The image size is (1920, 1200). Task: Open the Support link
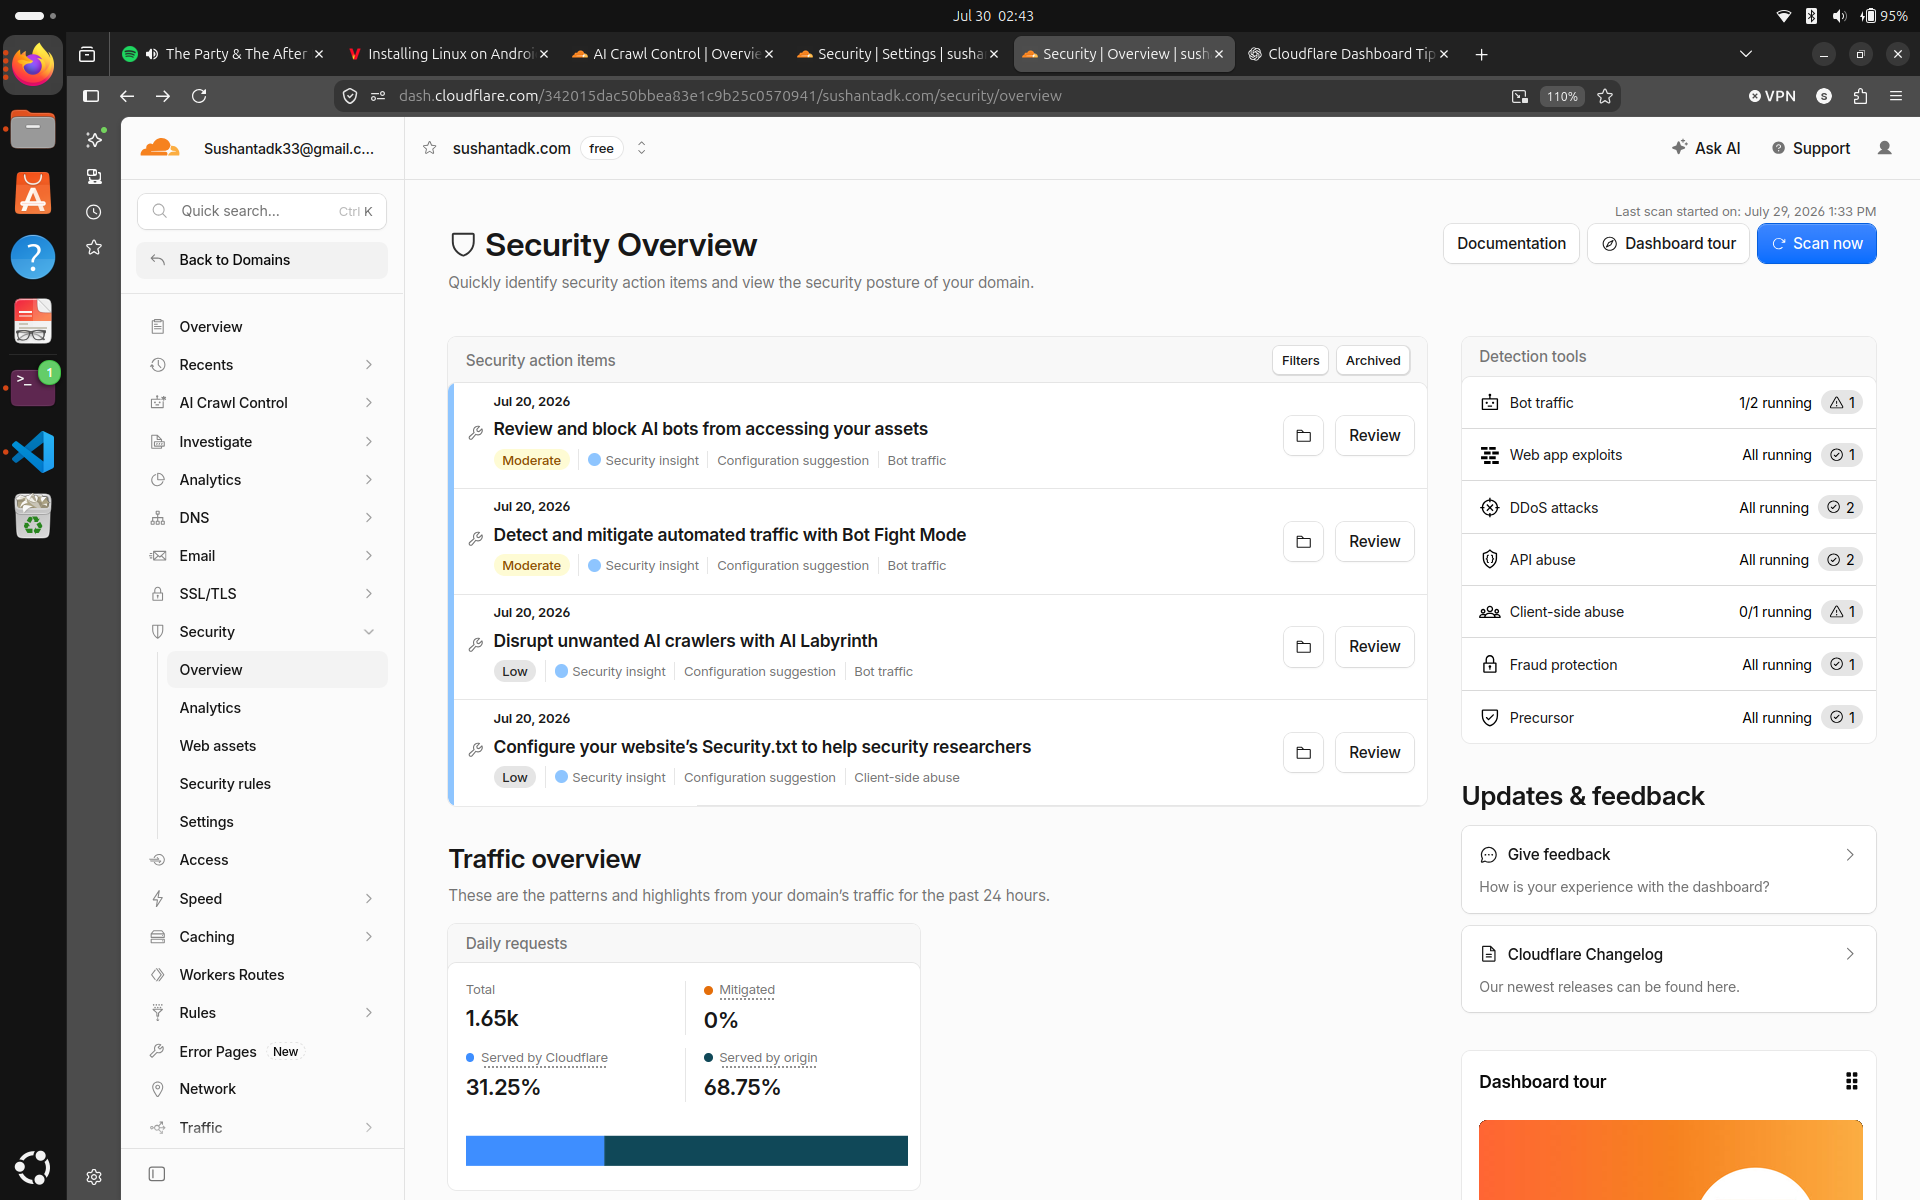pos(1811,148)
